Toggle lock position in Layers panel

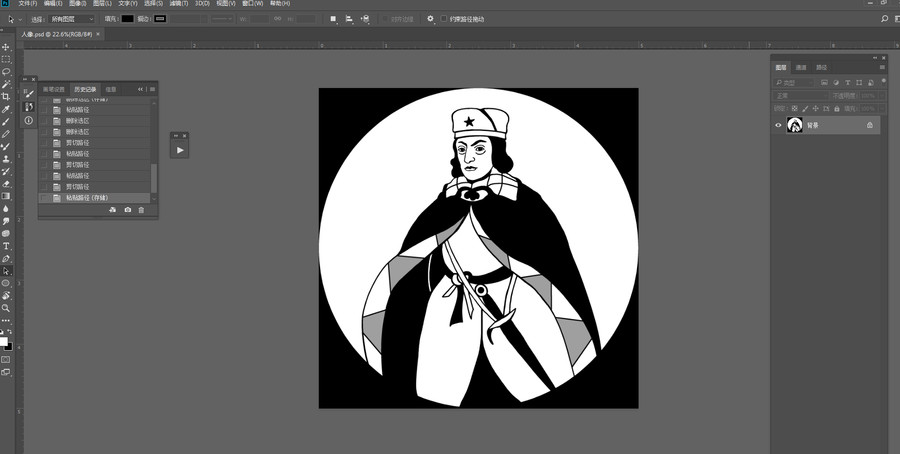[x=816, y=108]
